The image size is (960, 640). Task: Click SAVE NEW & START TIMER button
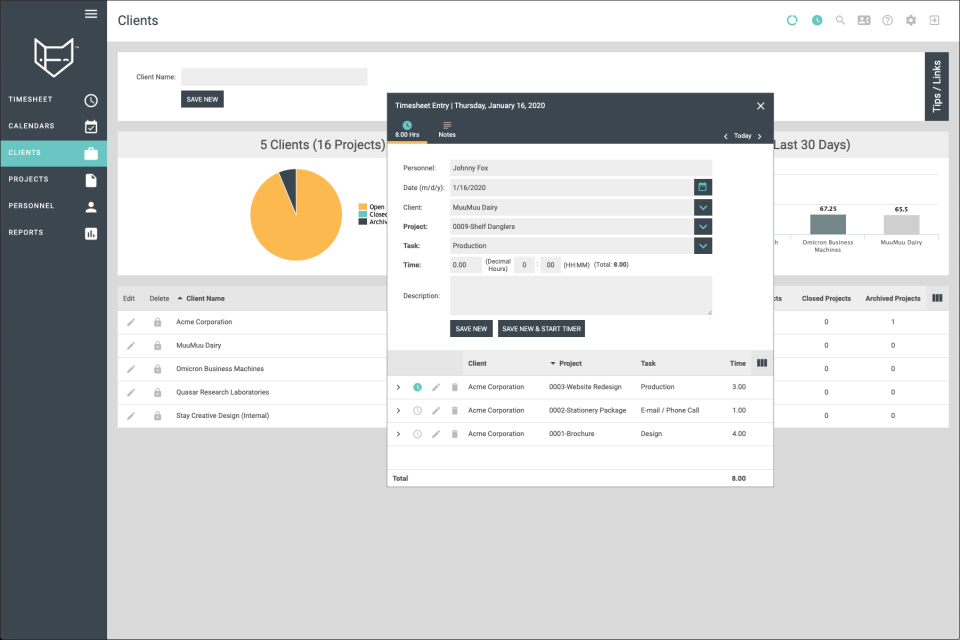(x=541, y=329)
